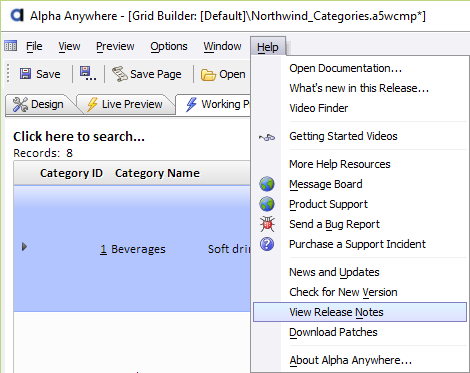Click 'Click here to search...' link
Image resolution: width=470 pixels, height=373 pixels.
(x=79, y=137)
